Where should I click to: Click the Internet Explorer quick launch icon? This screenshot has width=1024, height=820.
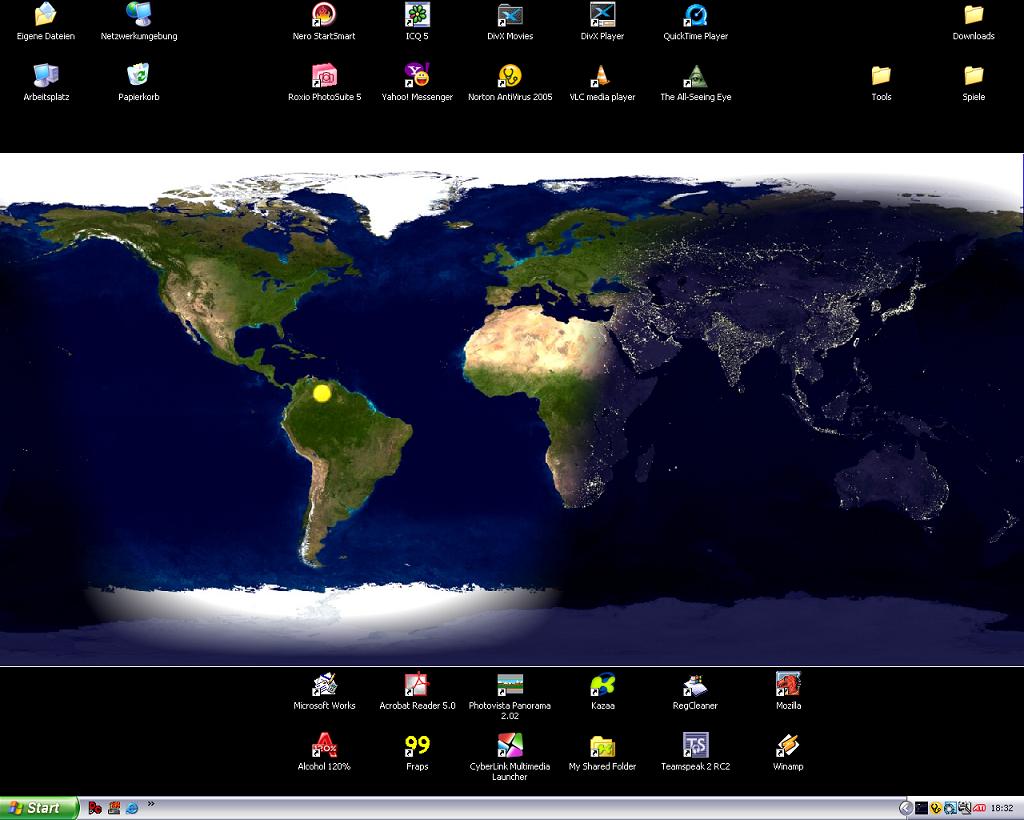[132, 808]
